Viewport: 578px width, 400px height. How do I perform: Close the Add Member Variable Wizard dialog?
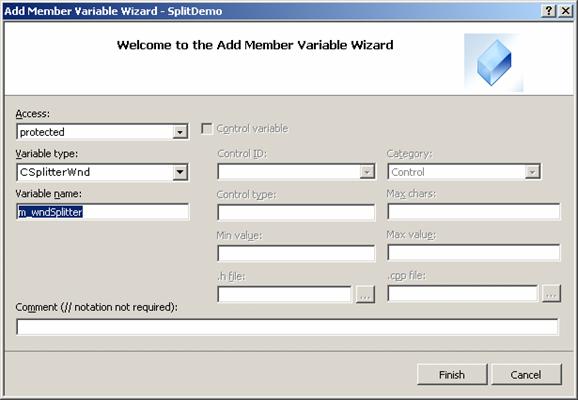pos(566,11)
